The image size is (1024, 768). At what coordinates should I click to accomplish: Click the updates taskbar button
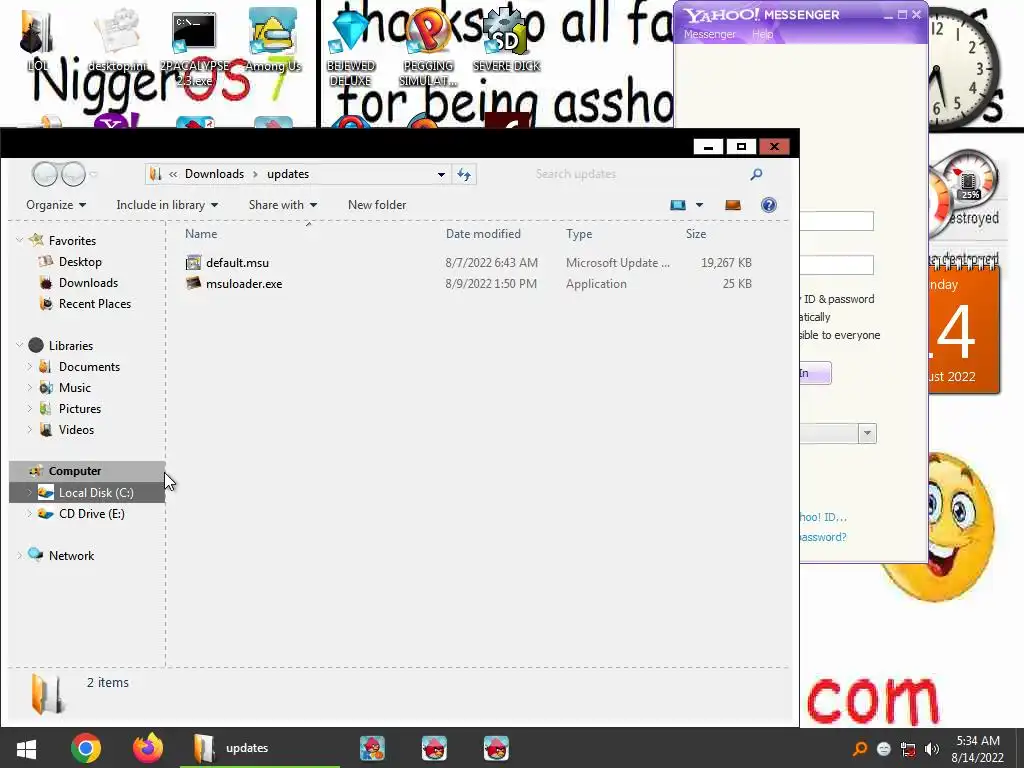pos(260,748)
